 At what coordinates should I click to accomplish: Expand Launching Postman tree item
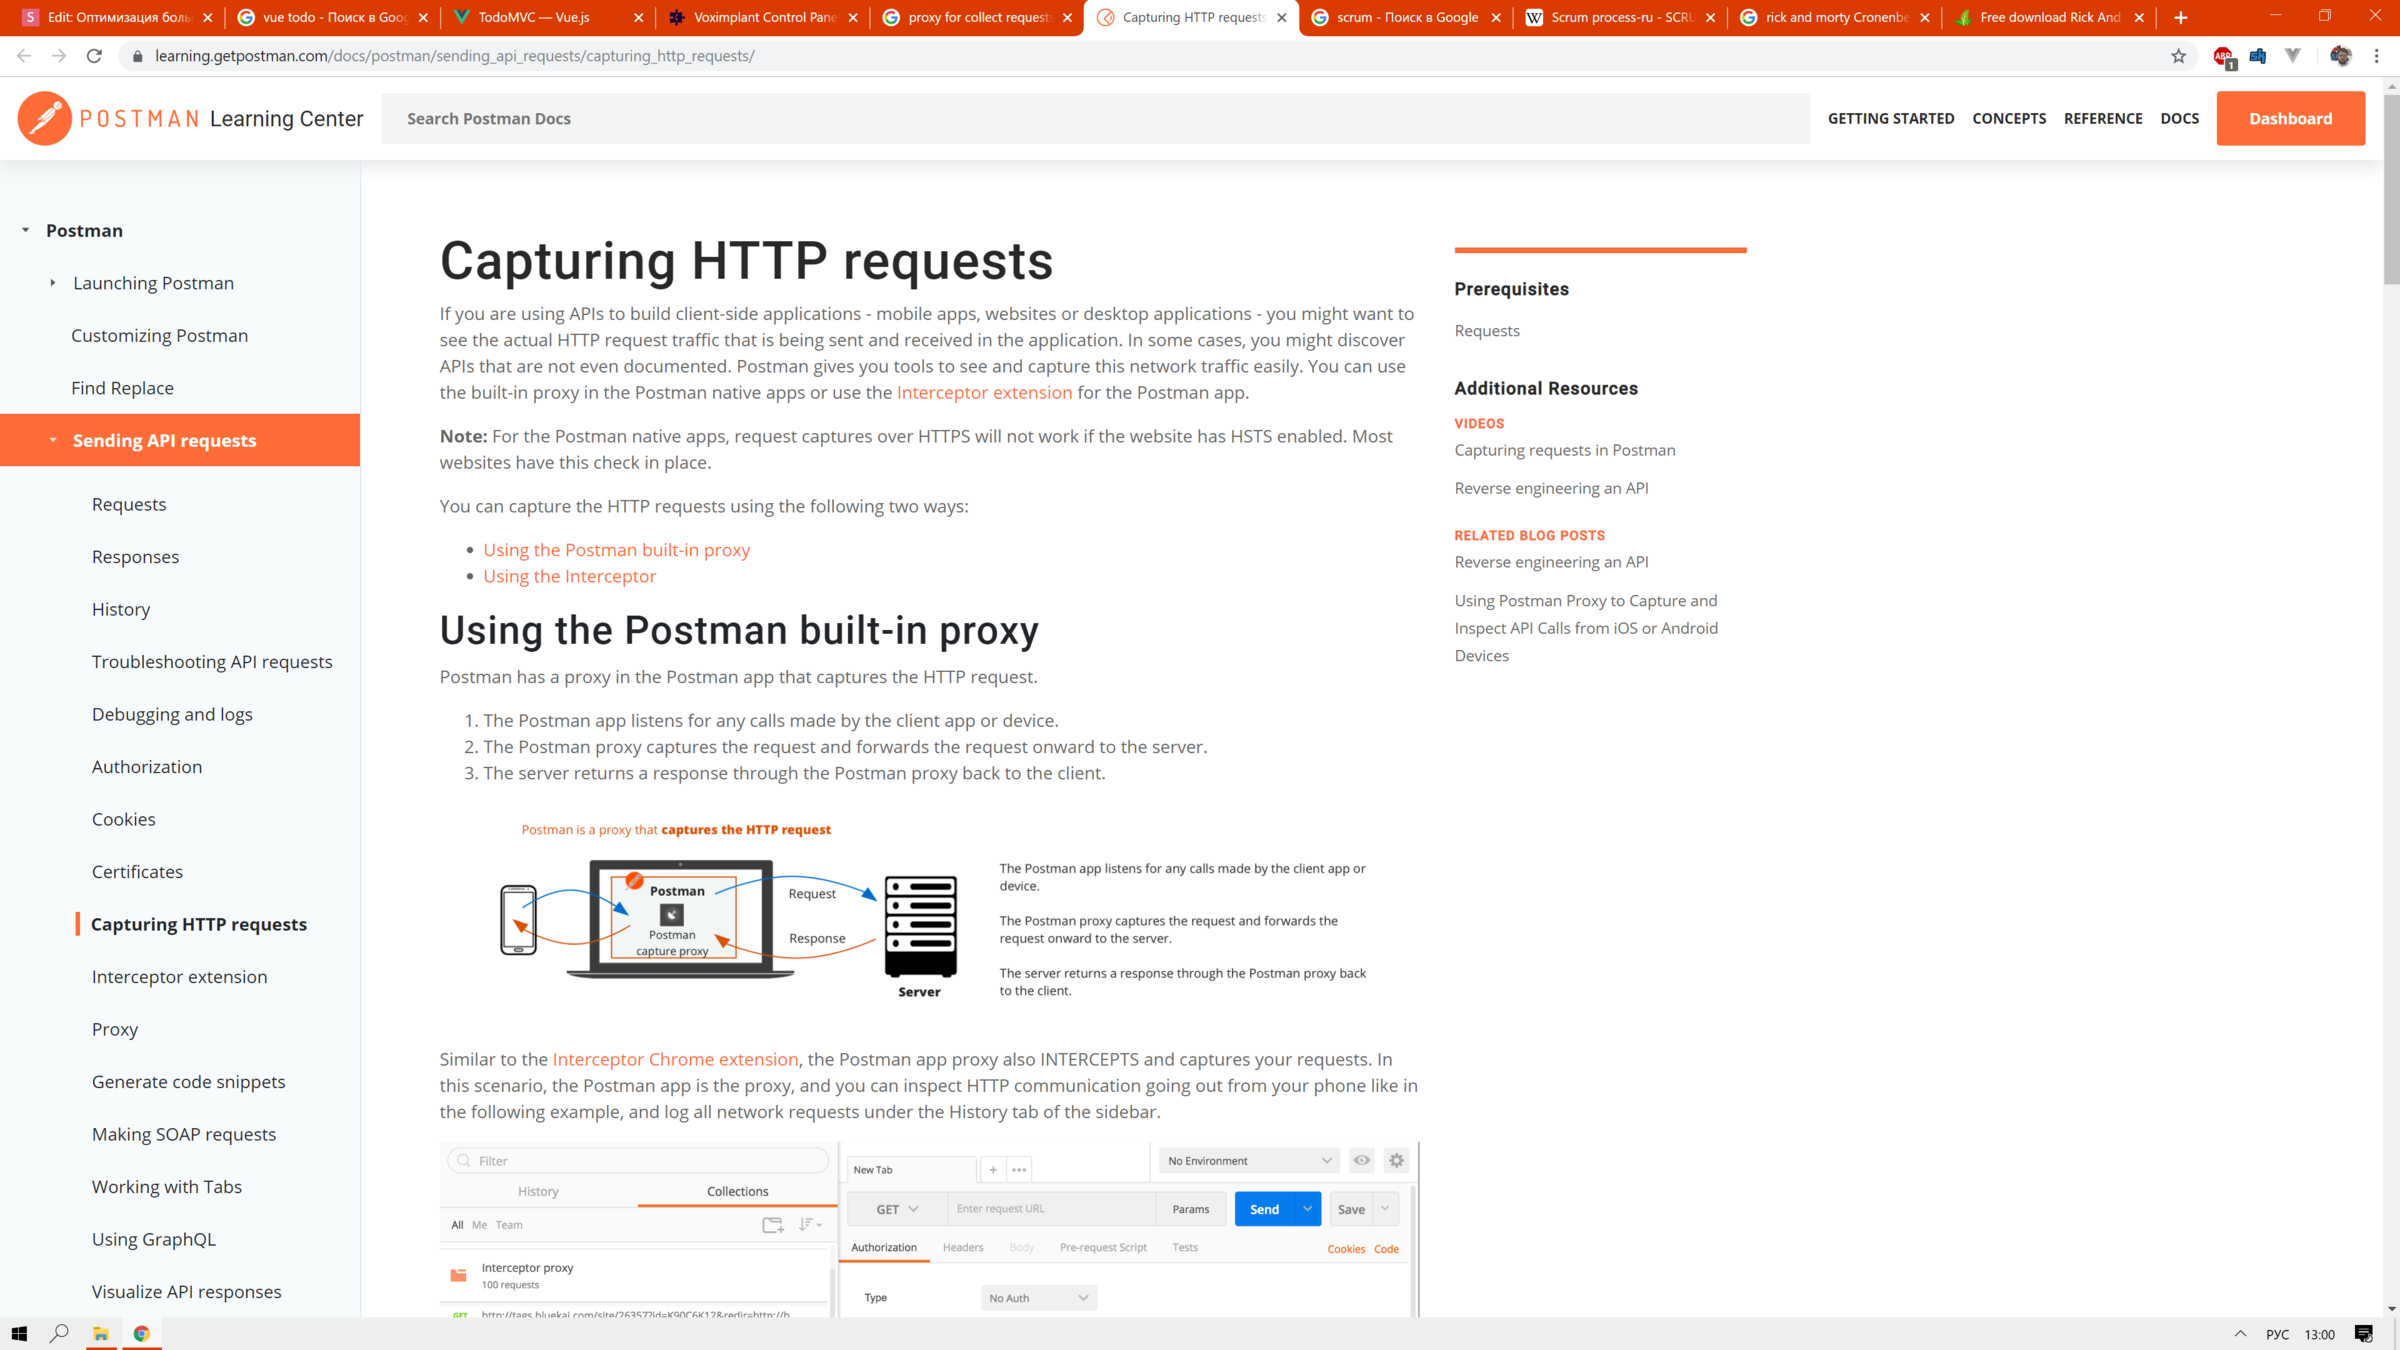(53, 283)
